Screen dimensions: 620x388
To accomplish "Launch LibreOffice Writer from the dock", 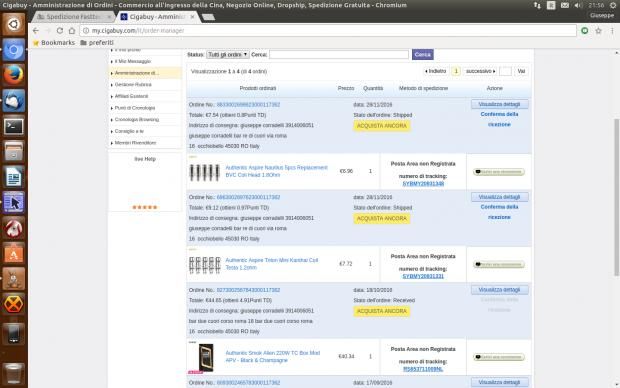I will [13, 177].
